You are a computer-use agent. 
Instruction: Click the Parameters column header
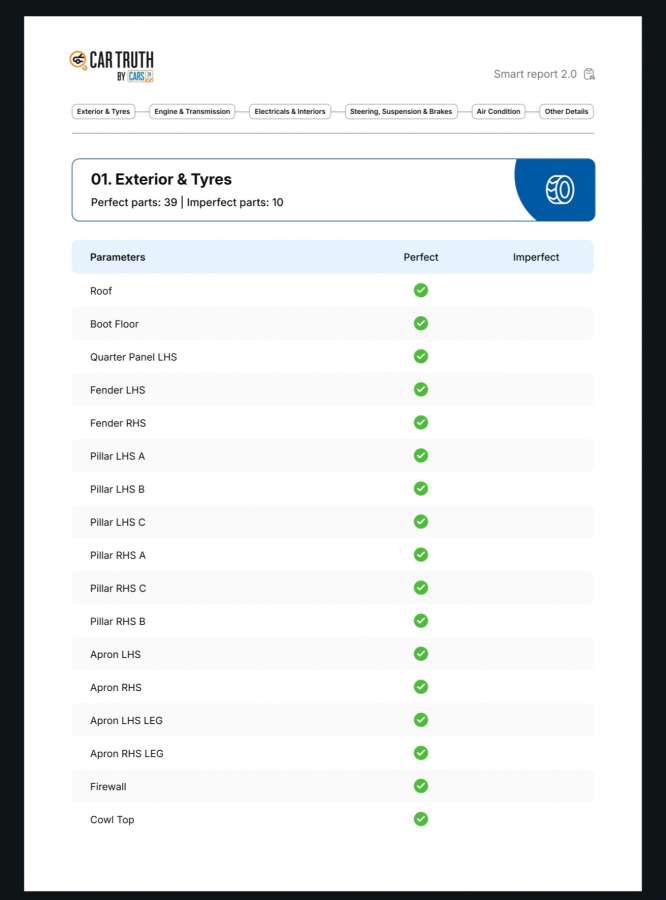118,257
